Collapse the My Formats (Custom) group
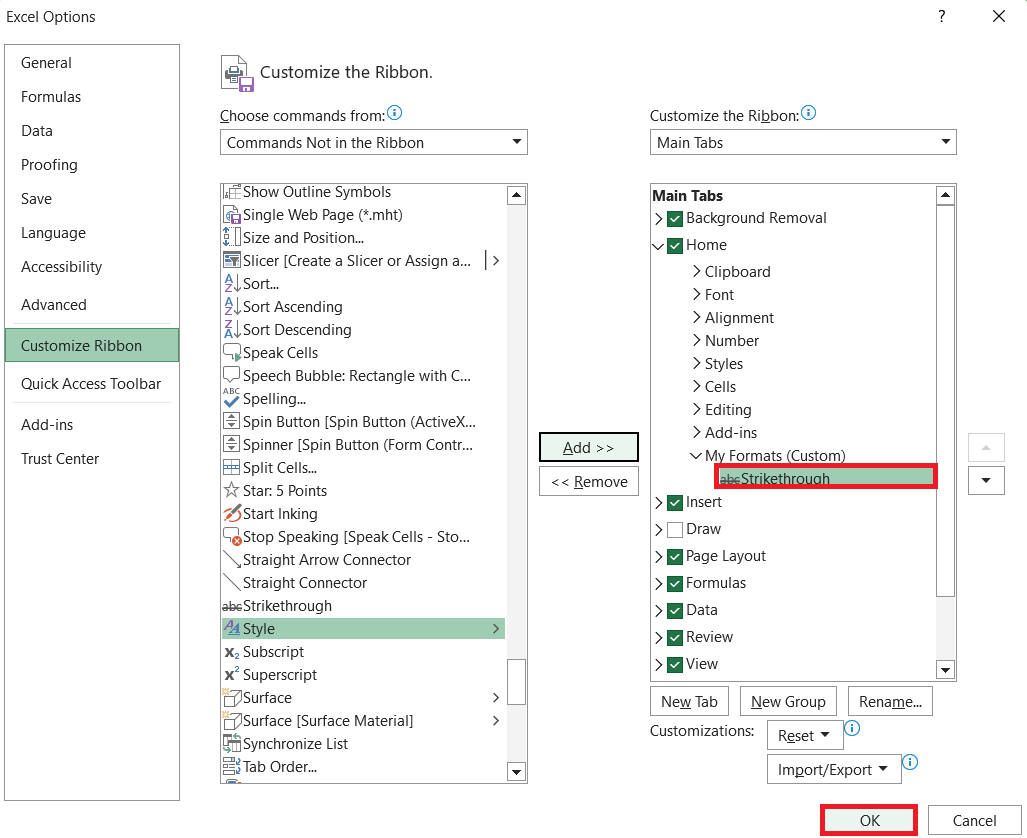This screenshot has width=1027, height=838. (x=696, y=455)
